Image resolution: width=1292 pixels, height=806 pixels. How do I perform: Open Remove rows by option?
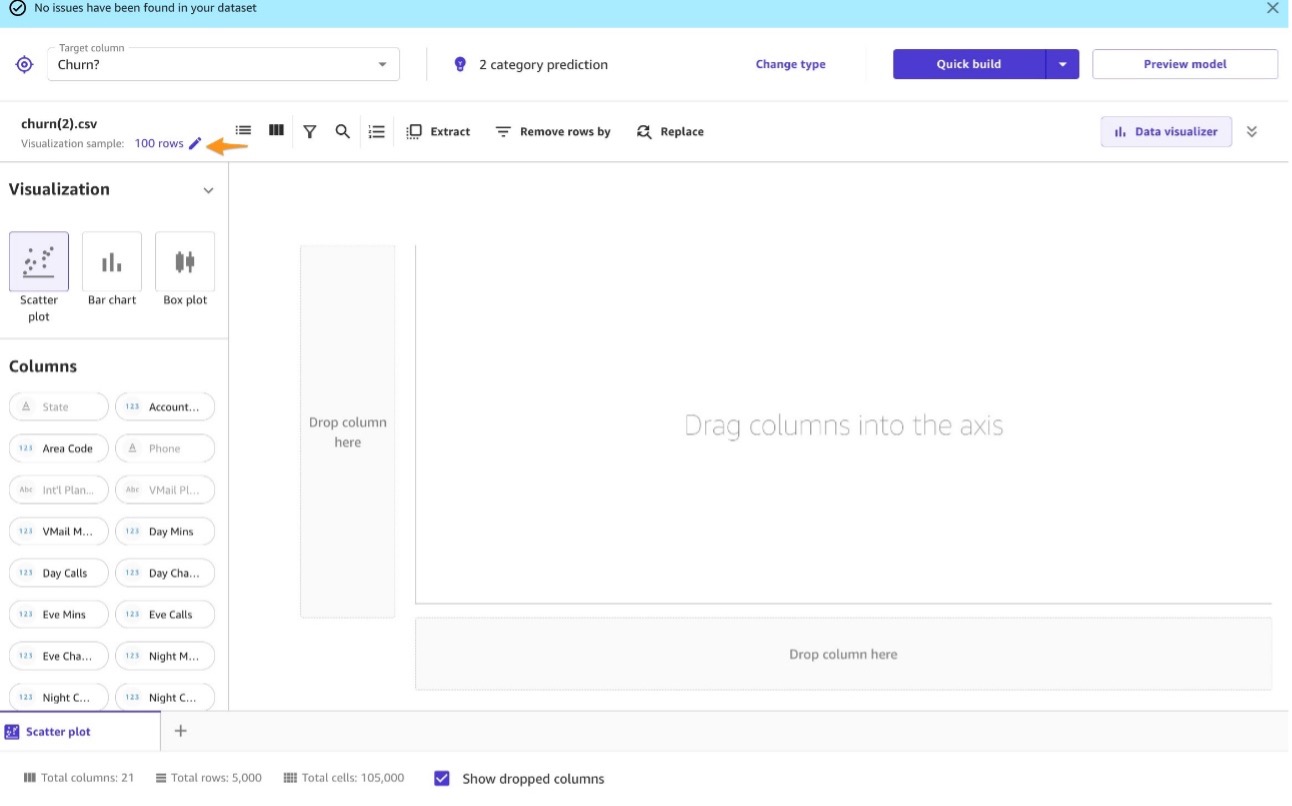(x=553, y=131)
